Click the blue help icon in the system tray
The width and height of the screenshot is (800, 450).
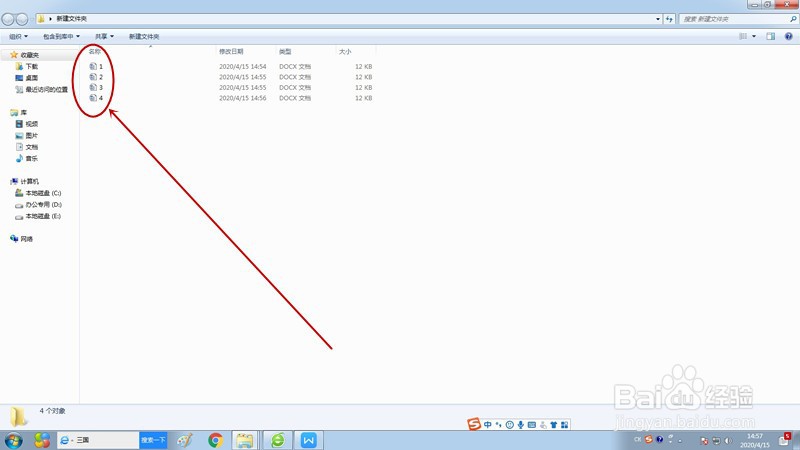(659, 439)
